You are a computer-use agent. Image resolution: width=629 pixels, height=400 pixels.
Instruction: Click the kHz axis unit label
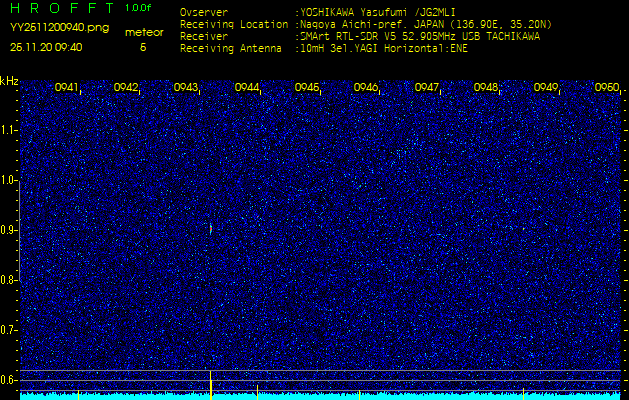(x=9, y=81)
